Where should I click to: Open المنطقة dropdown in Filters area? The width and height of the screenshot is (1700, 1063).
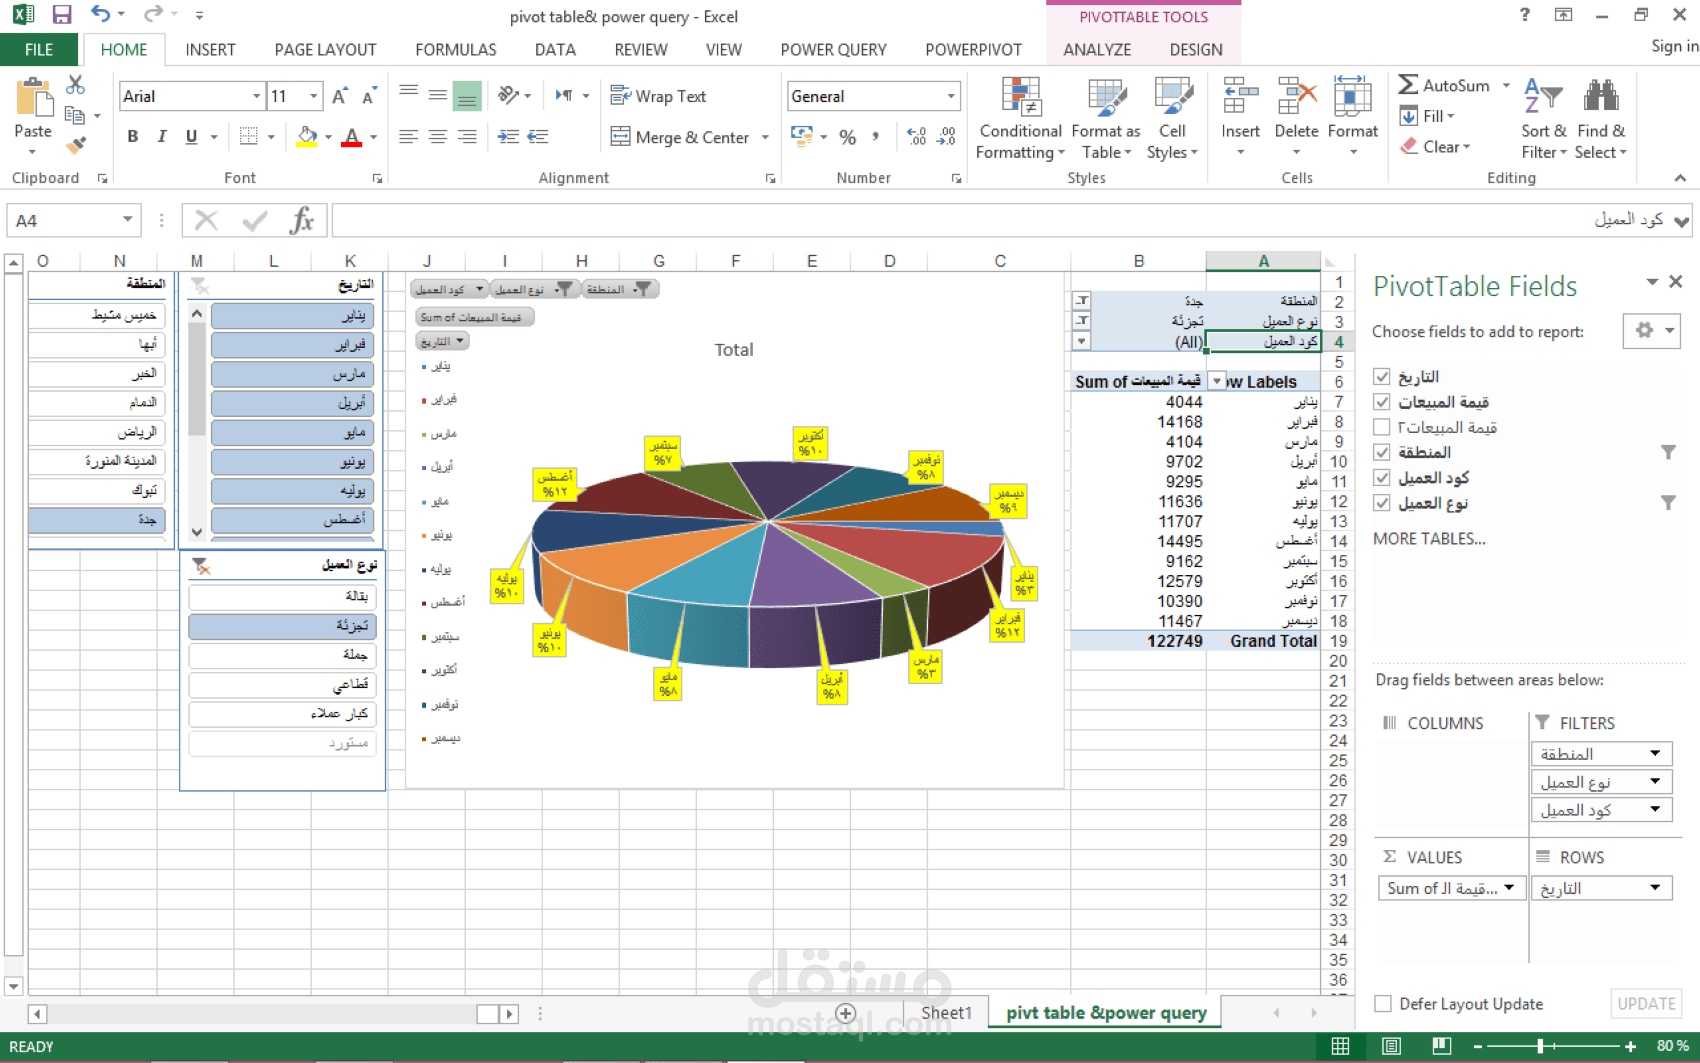pos(1655,753)
